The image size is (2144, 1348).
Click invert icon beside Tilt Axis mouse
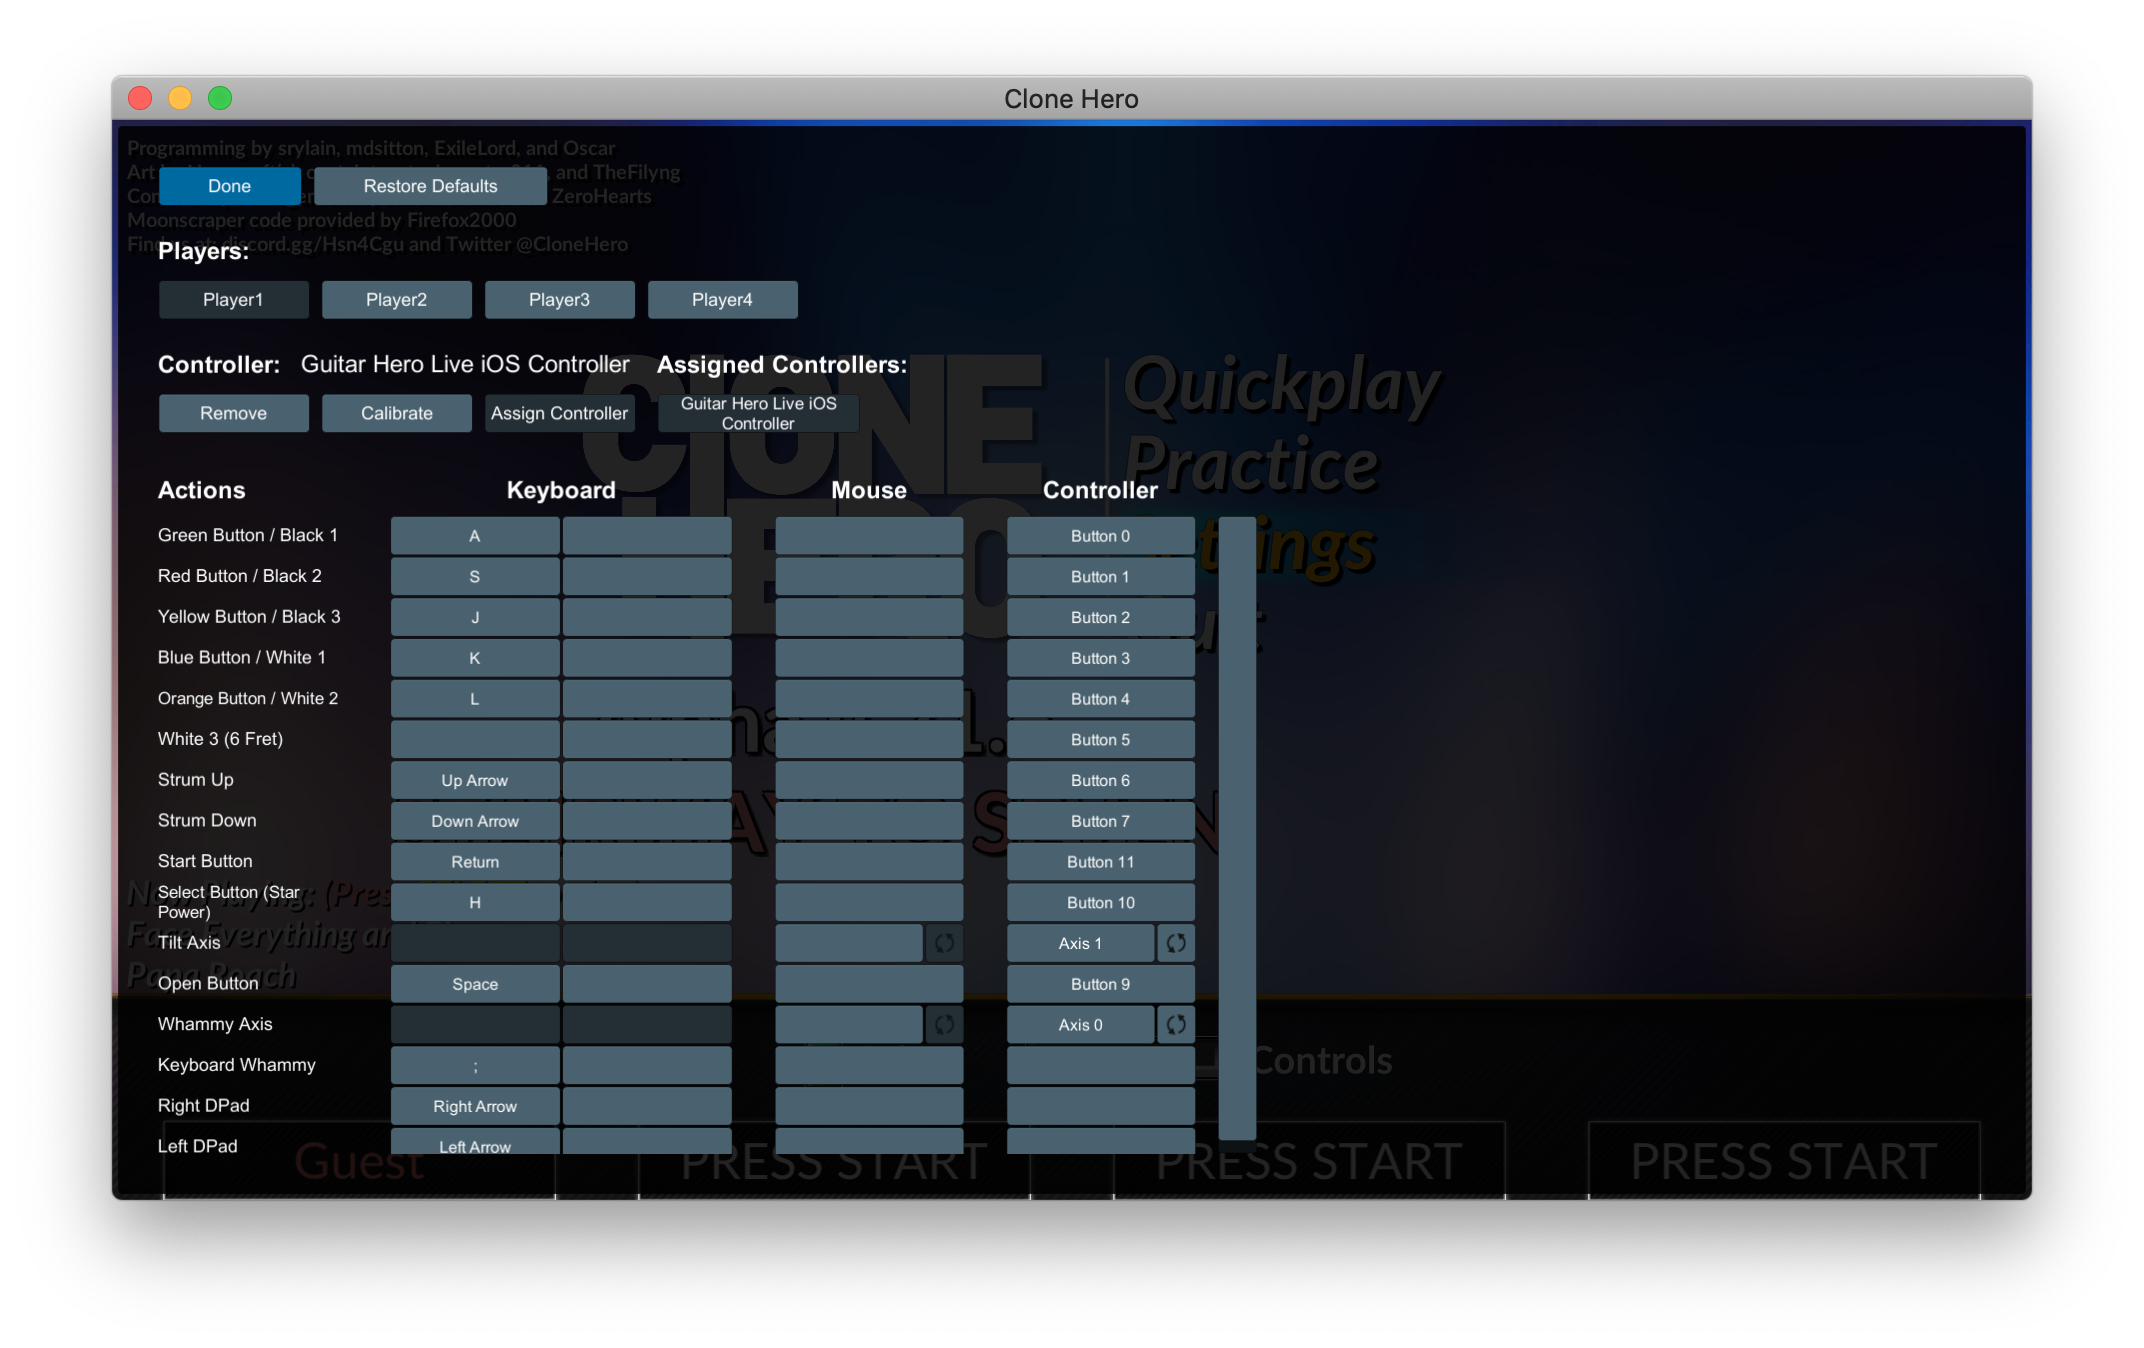(x=944, y=943)
